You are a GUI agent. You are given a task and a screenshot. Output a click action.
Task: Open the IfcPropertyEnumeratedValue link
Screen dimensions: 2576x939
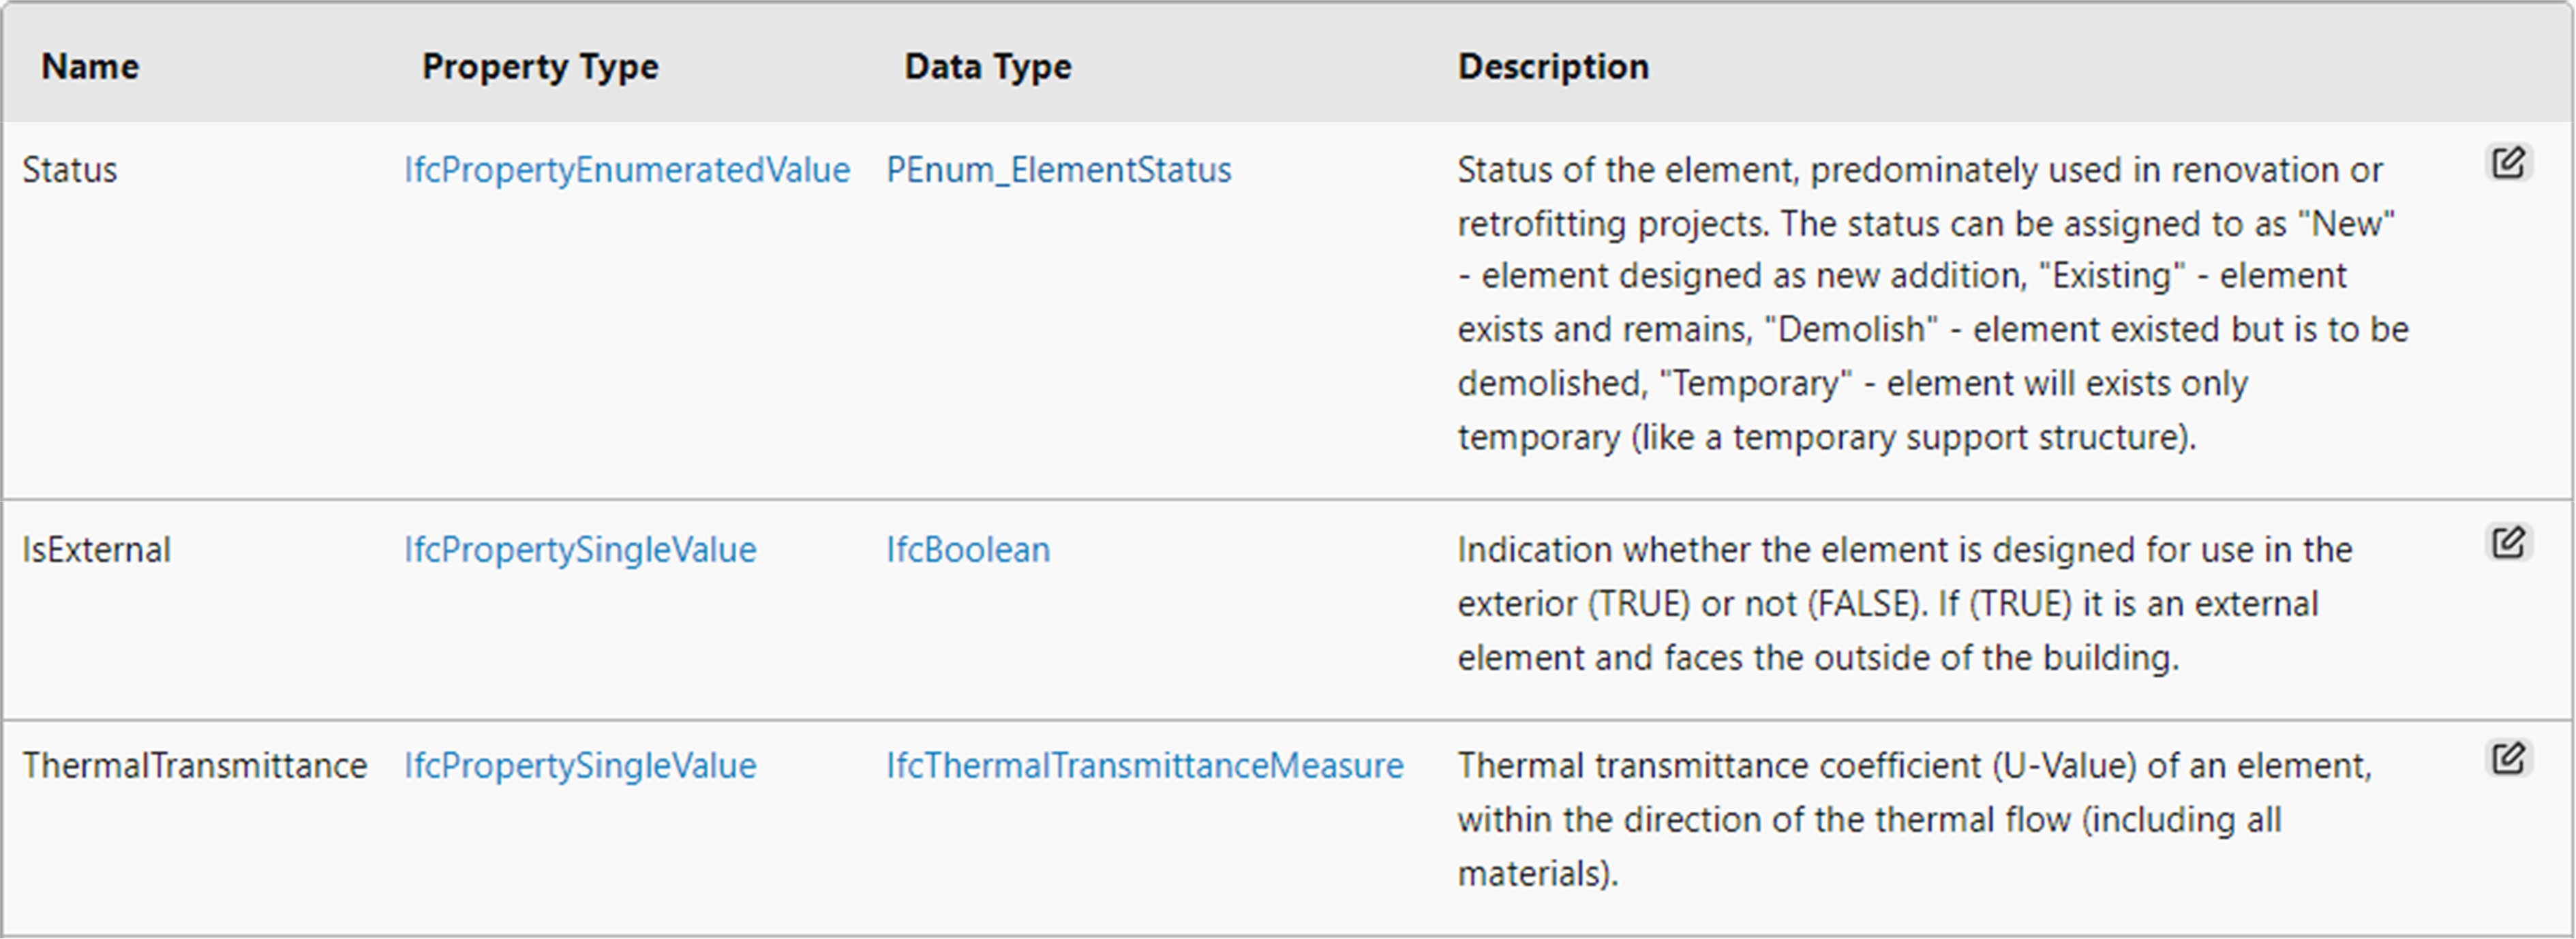click(x=627, y=170)
